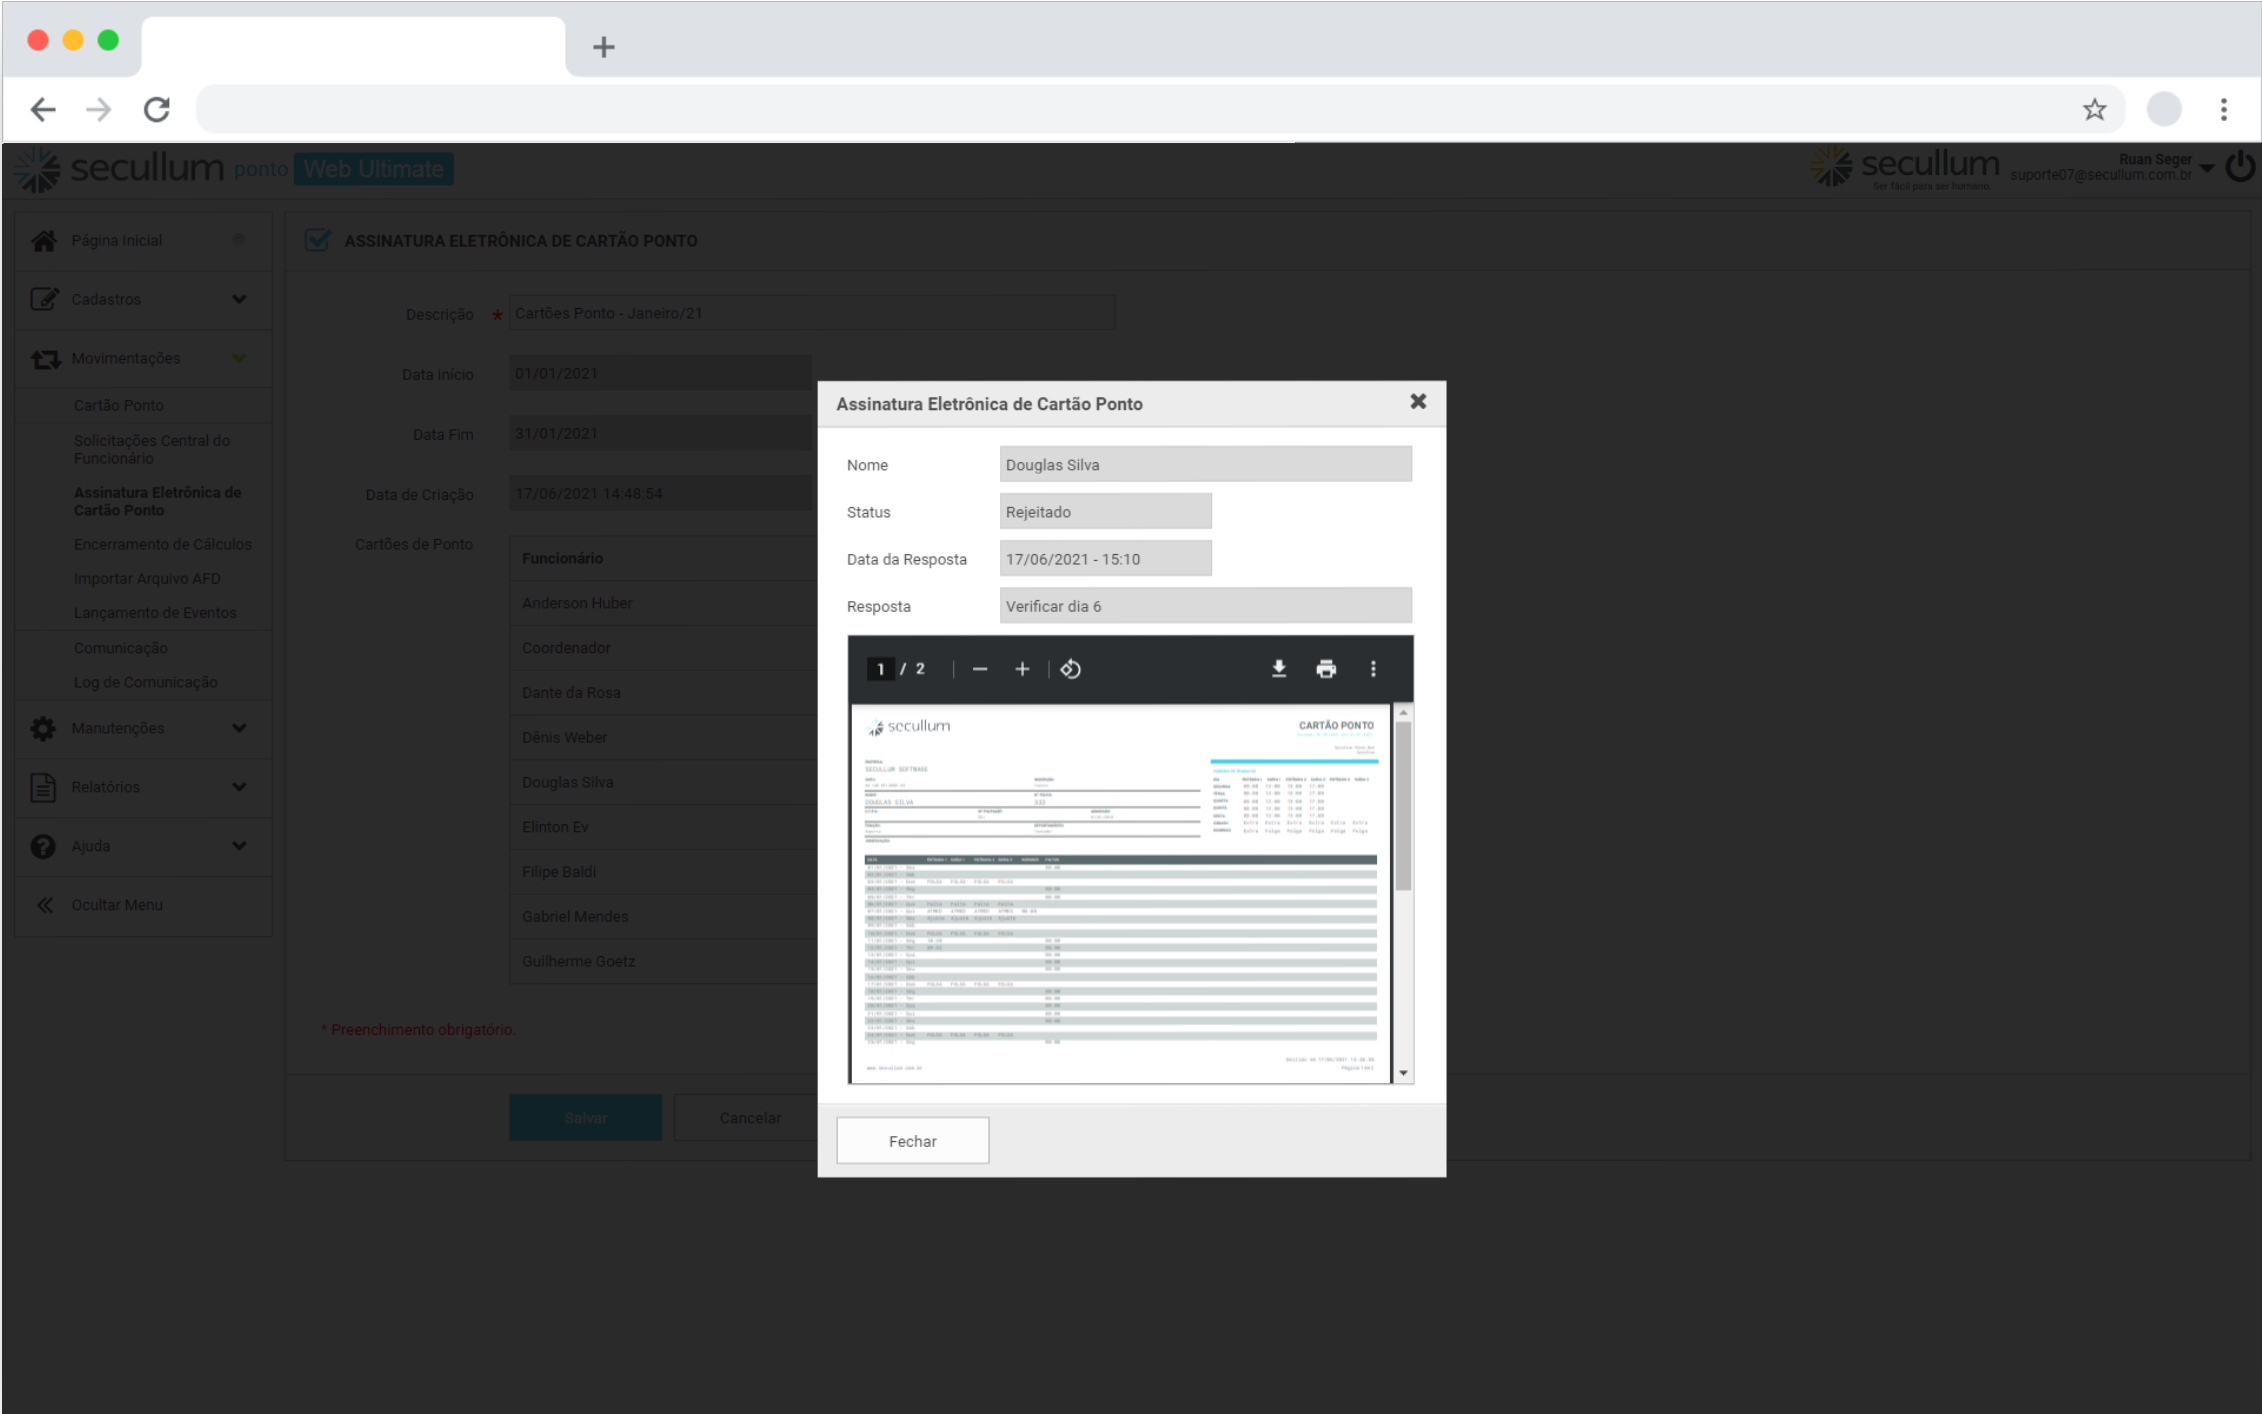The width and height of the screenshot is (2262, 1414).
Task: Open Cartão Ponto menu item
Action: 118,405
